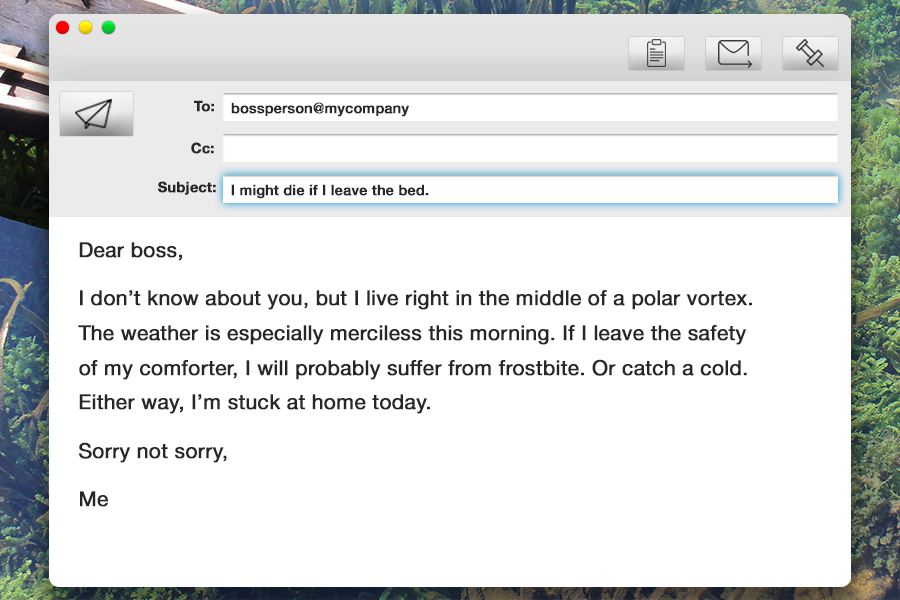Click the 'Dear boss,' greeting line
The image size is (900, 600).
[130, 250]
